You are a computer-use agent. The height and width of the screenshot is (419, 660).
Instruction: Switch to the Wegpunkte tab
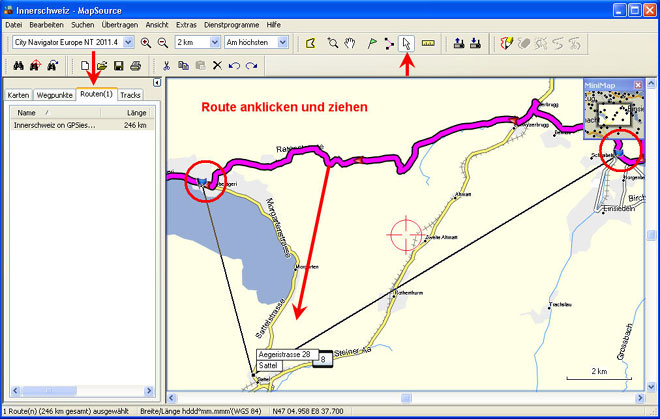[54, 95]
